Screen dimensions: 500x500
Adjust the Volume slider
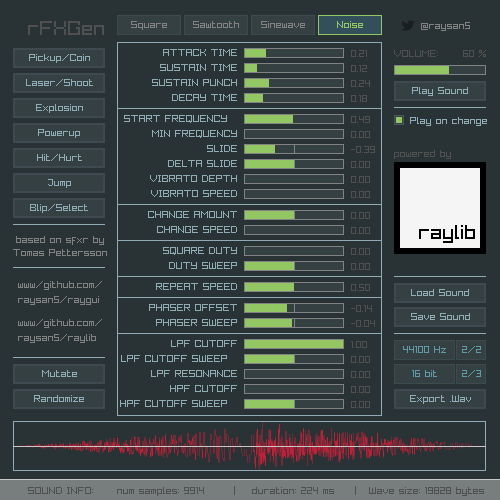tap(440, 70)
